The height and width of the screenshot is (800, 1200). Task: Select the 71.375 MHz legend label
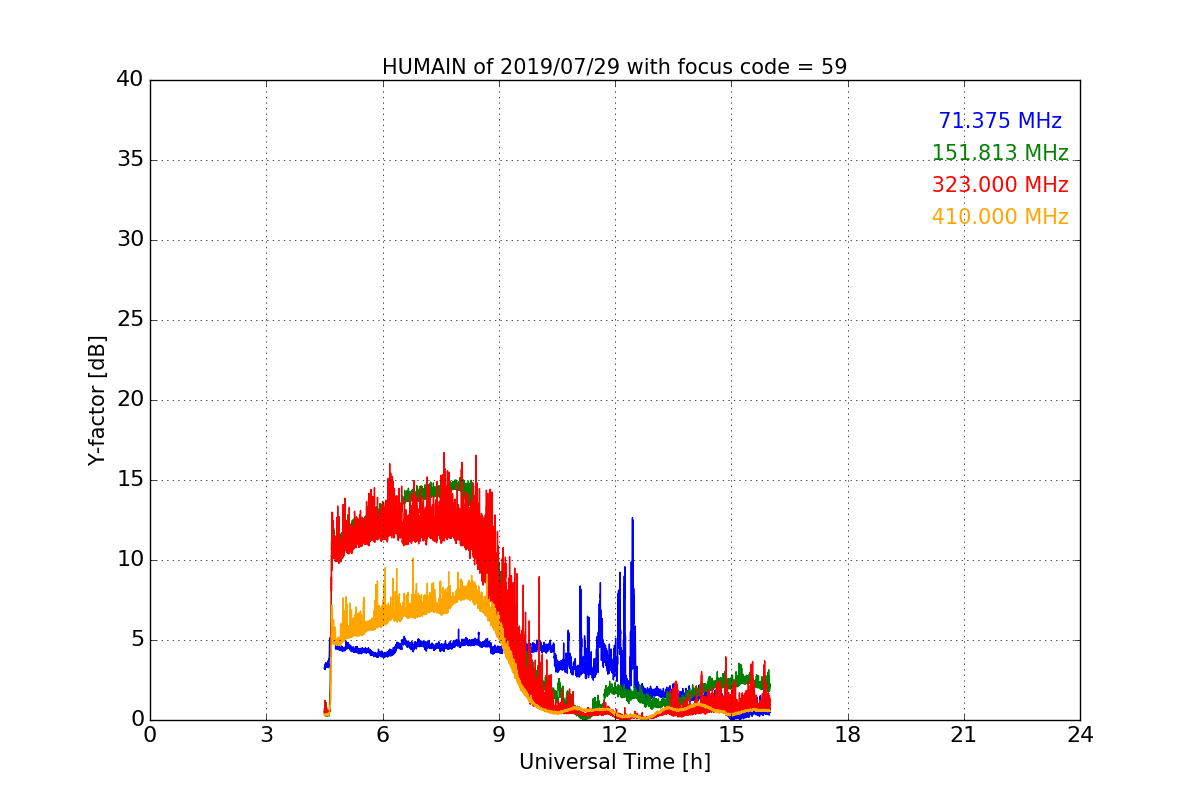click(x=1000, y=121)
